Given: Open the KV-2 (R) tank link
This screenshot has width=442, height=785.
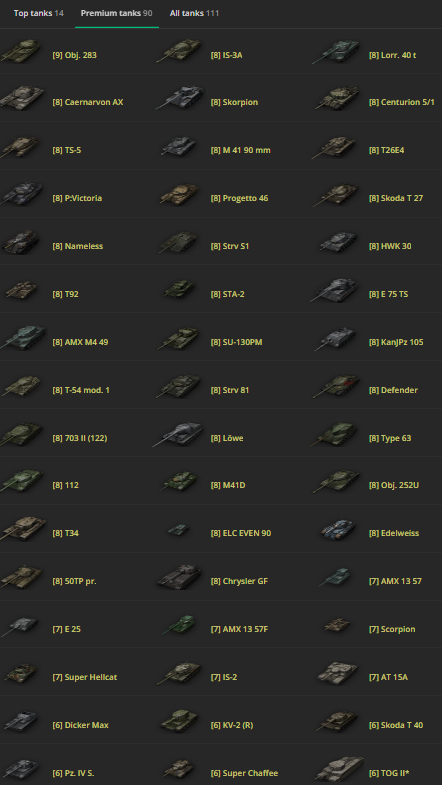Looking at the screenshot, I should (x=232, y=725).
